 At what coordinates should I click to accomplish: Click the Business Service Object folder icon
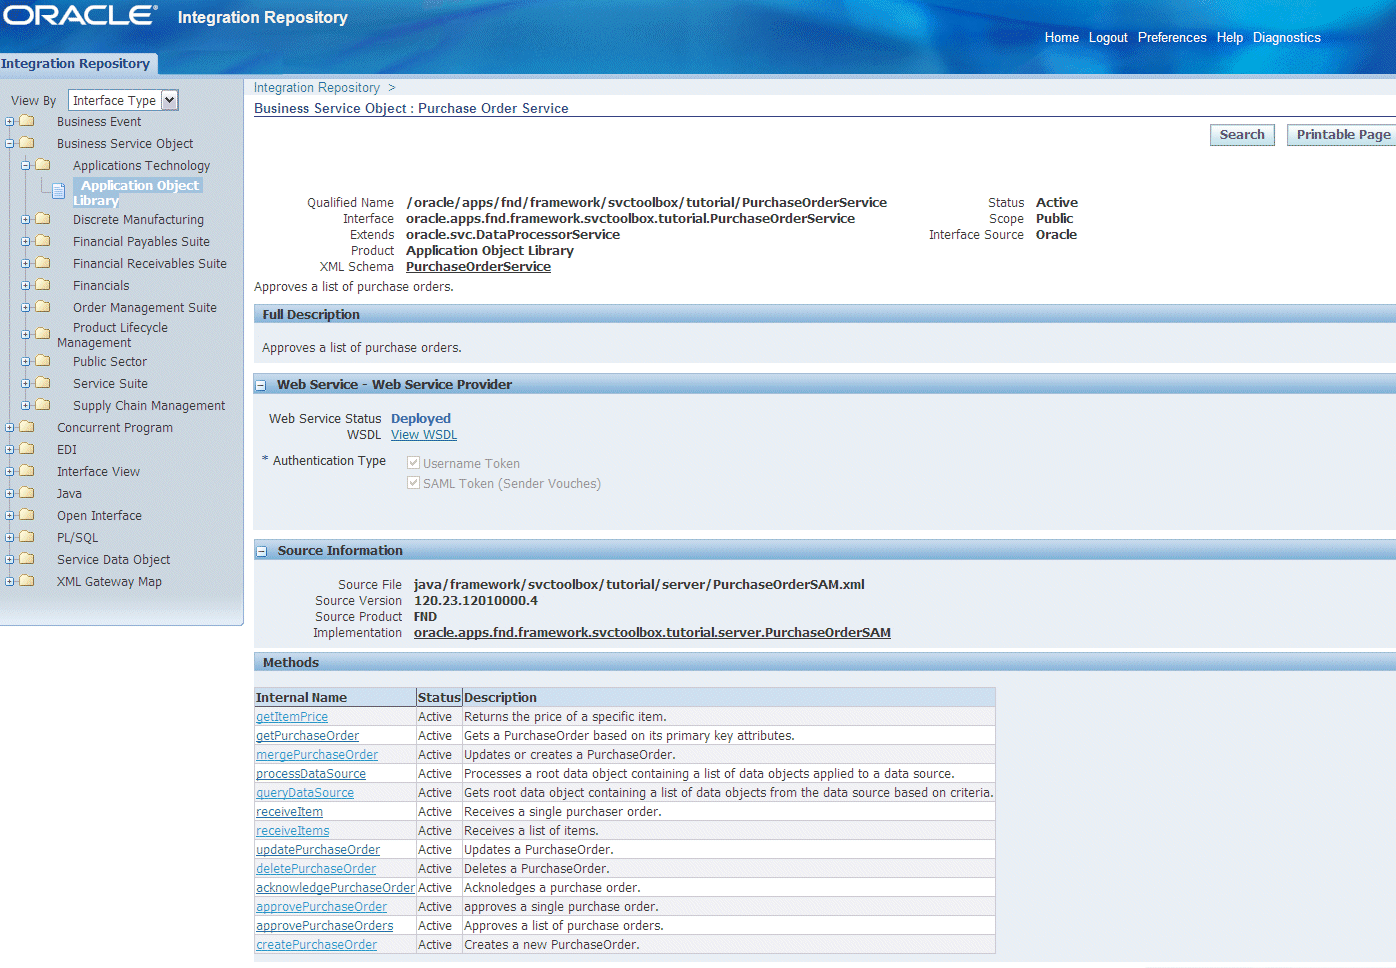[27, 143]
